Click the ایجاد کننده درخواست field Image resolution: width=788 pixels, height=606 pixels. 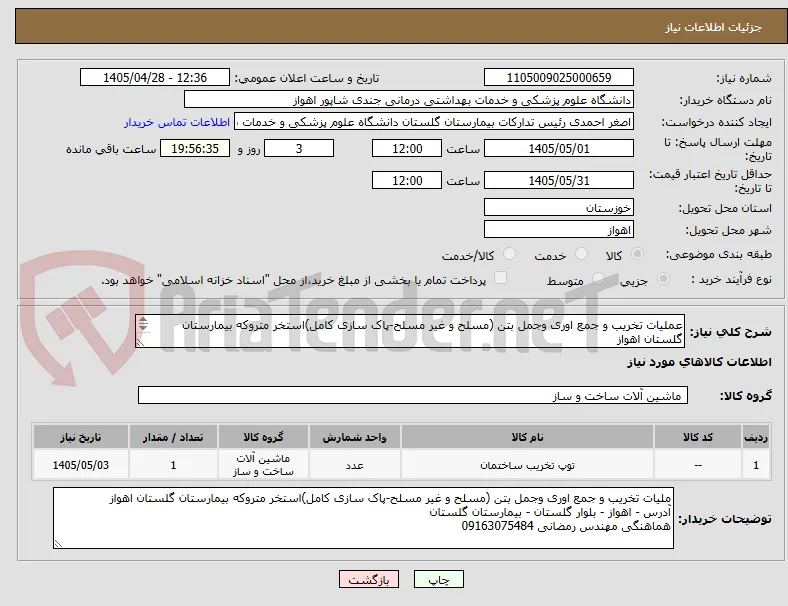coord(434,122)
